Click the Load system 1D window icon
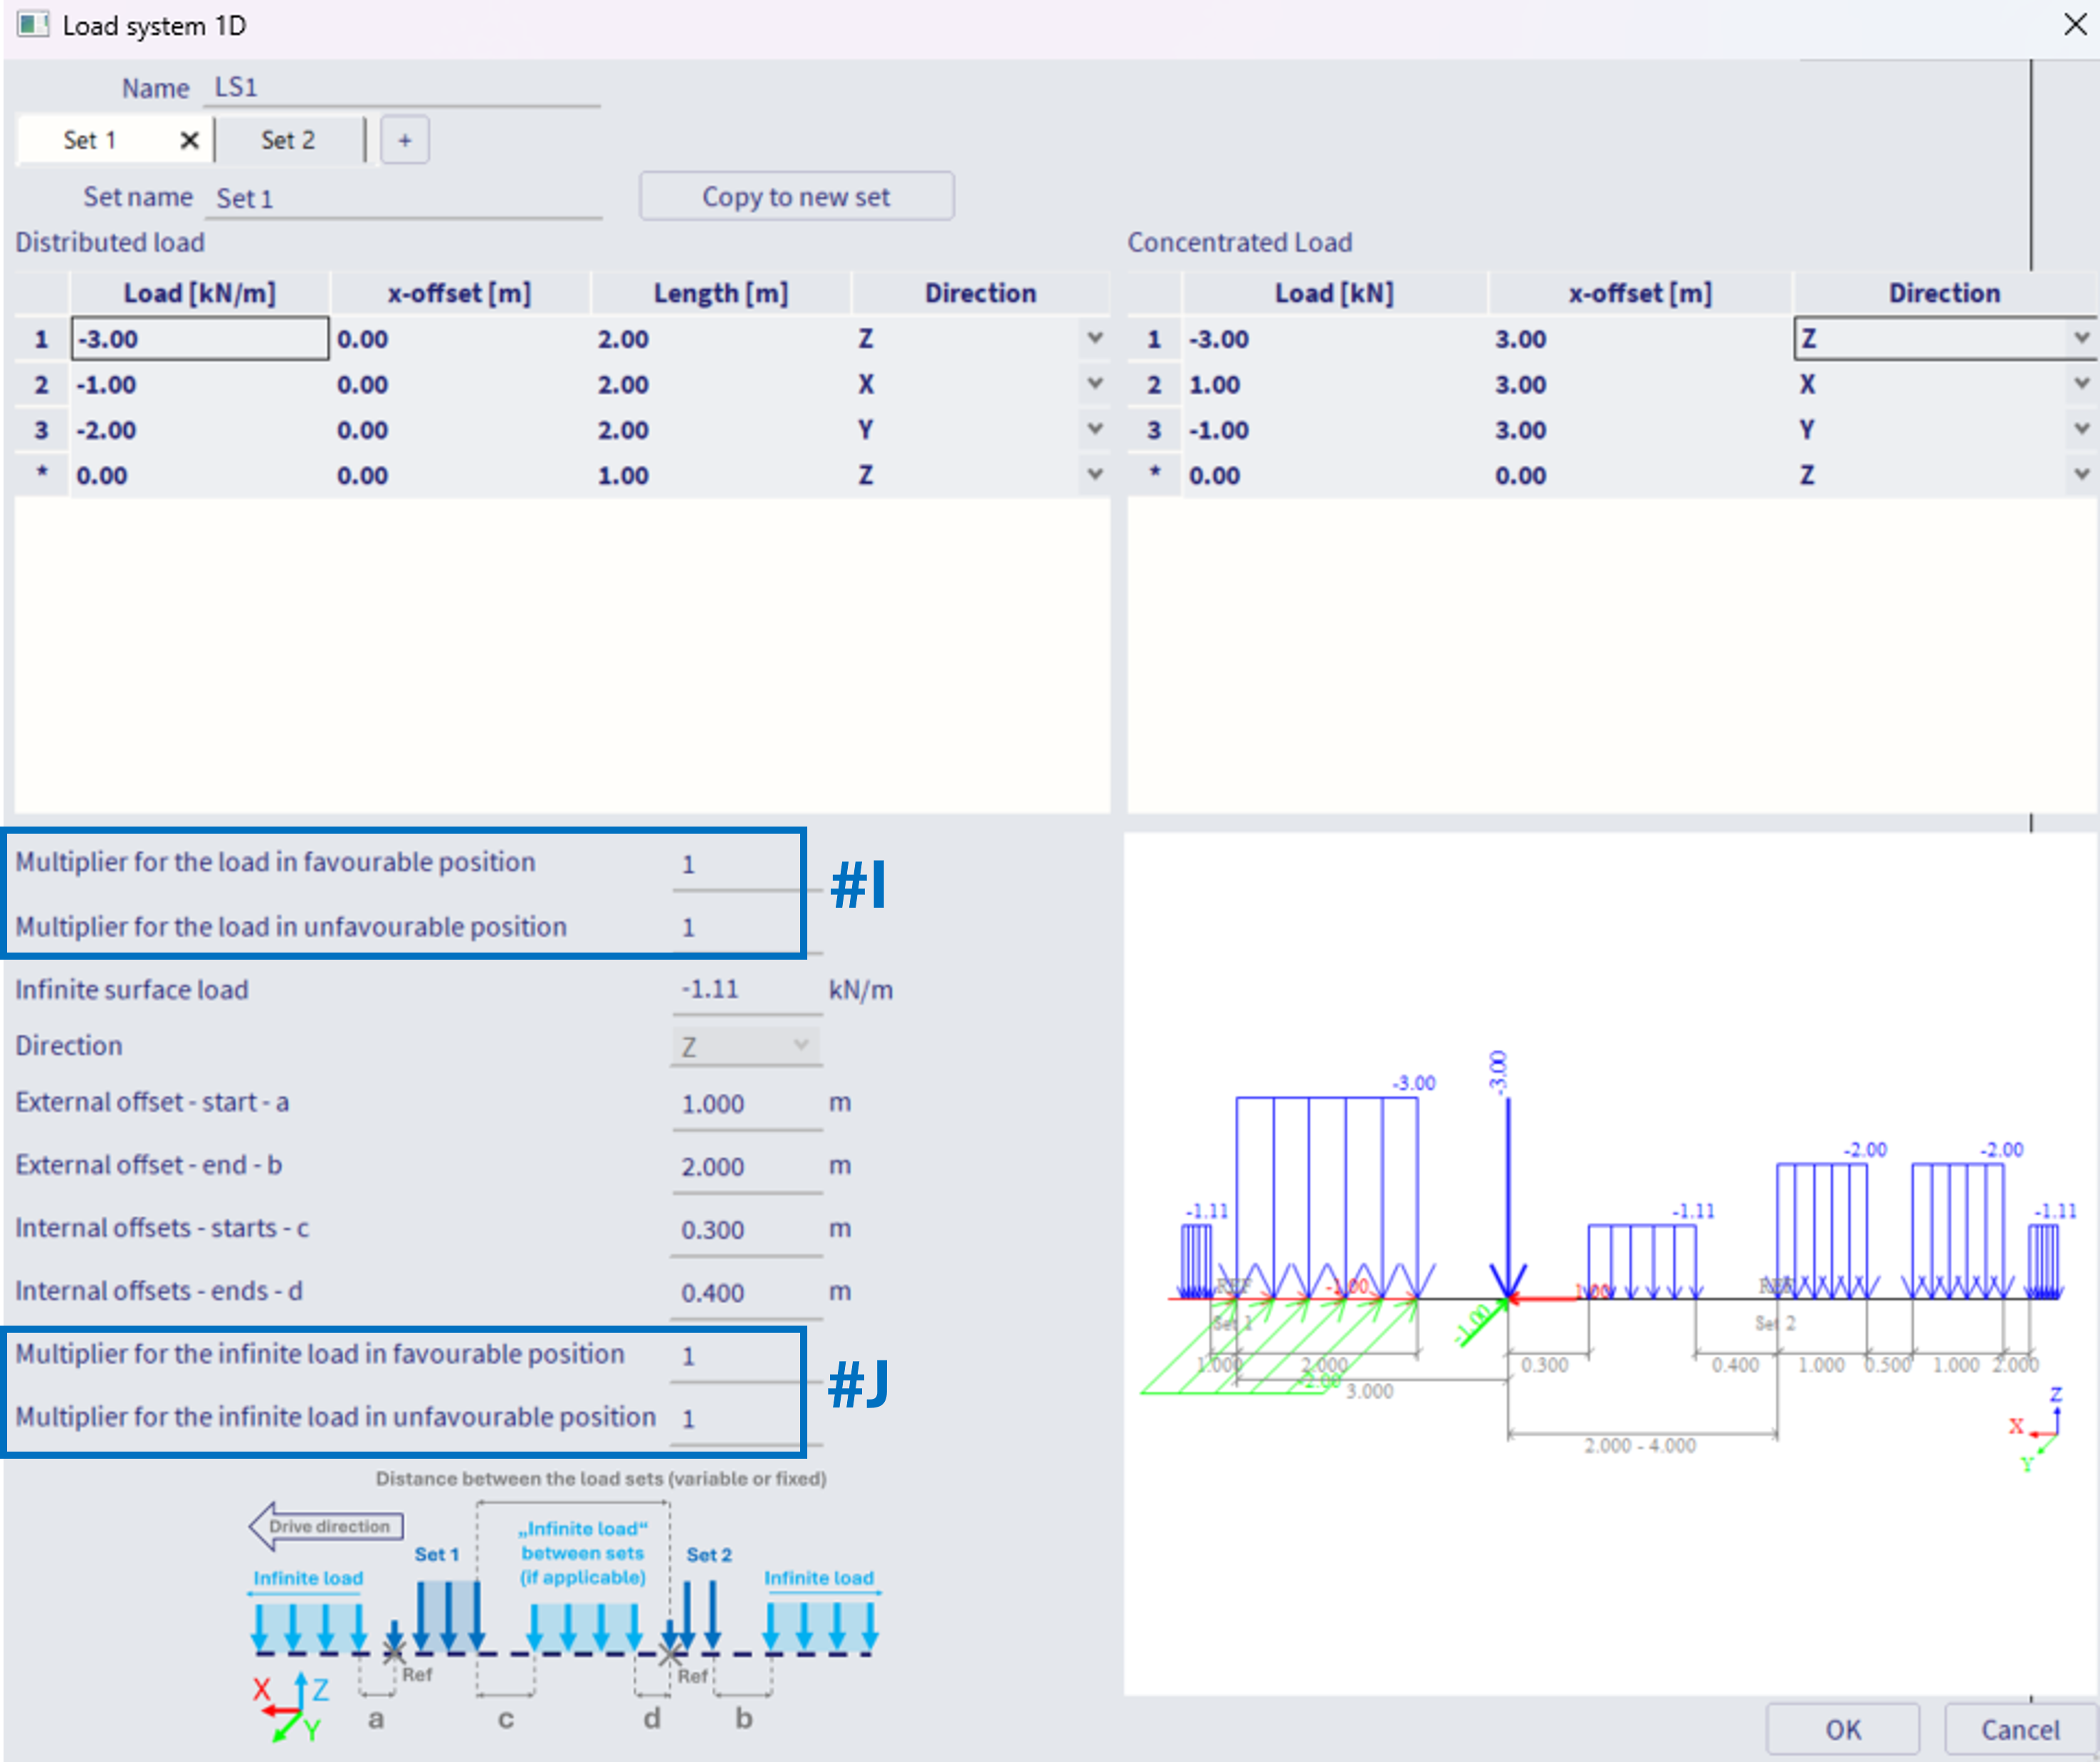This screenshot has height=1762, width=2100. [32, 25]
